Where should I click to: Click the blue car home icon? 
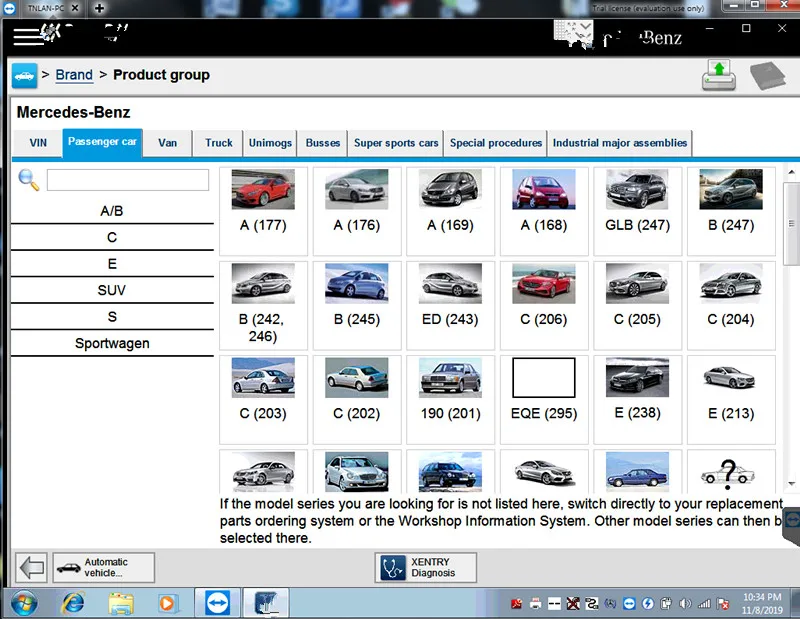point(24,75)
